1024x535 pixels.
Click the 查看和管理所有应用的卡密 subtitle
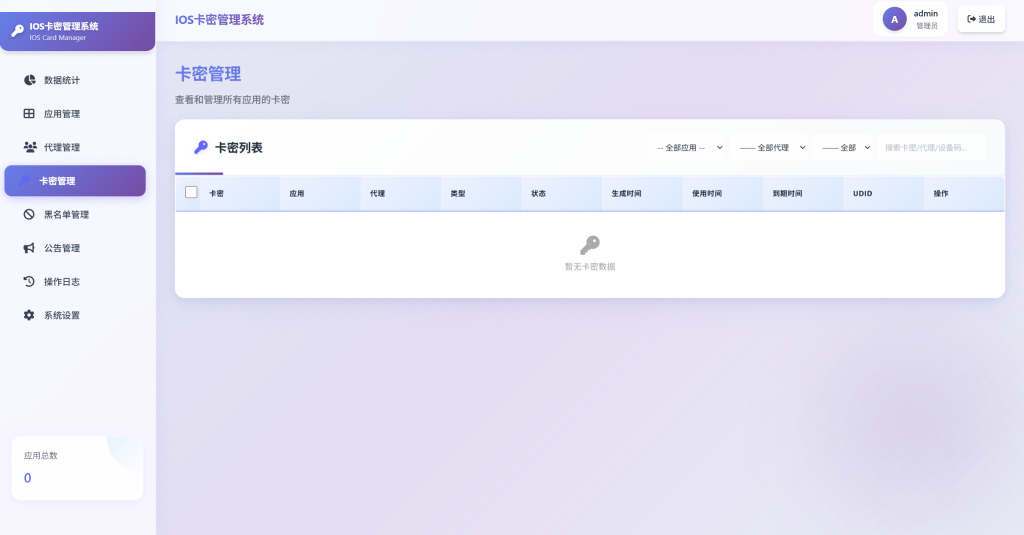coord(232,100)
